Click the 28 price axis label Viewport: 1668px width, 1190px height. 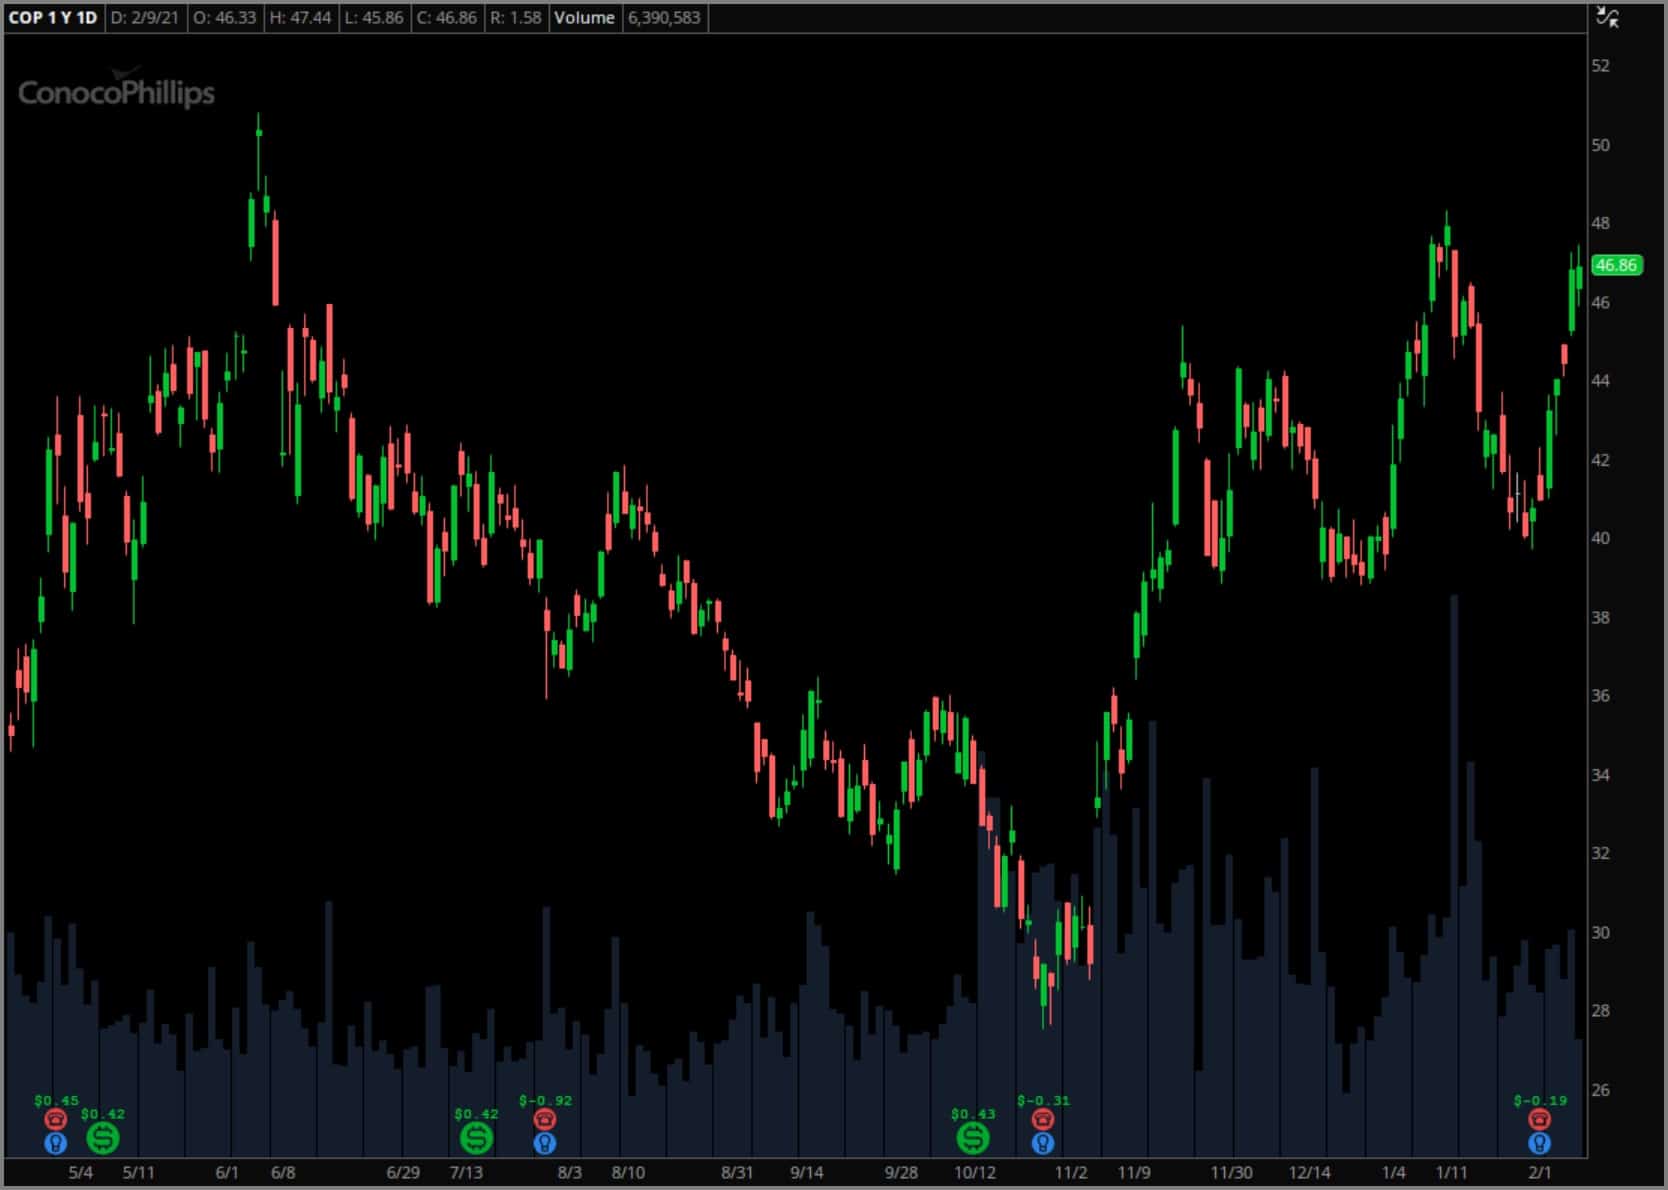tap(1601, 1011)
